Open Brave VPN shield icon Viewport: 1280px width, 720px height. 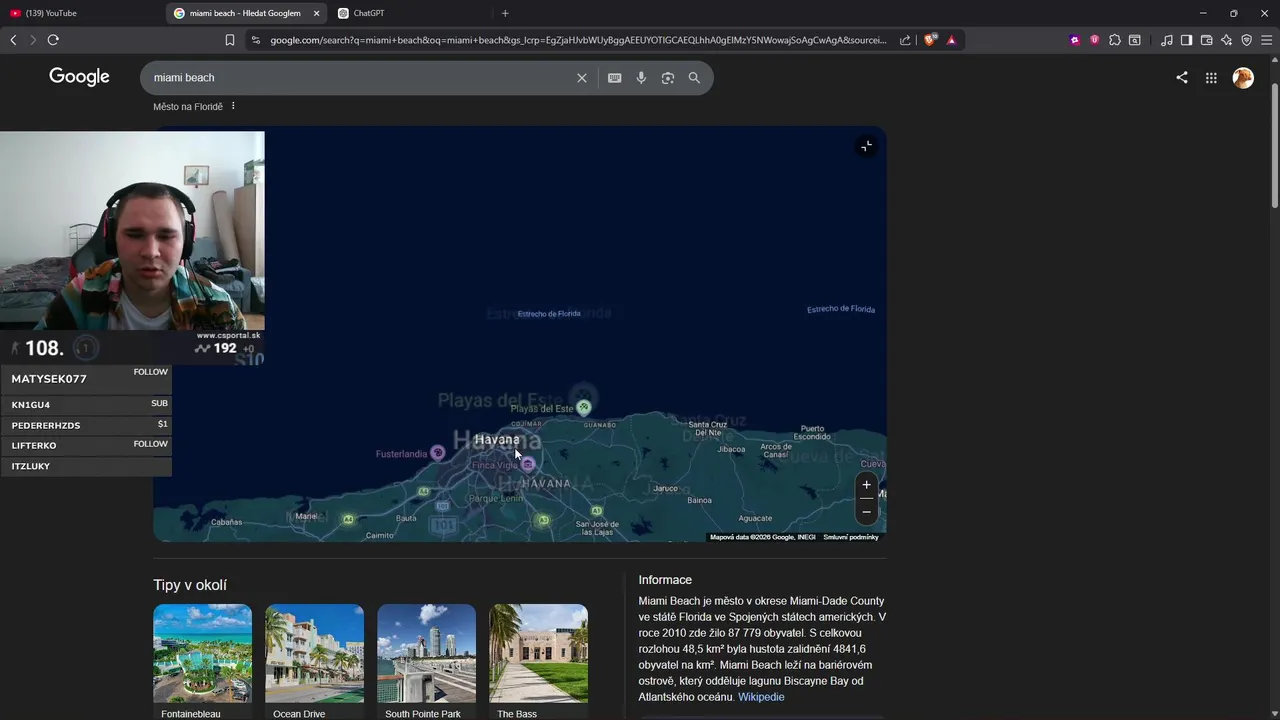pyautogui.click(x=1246, y=40)
